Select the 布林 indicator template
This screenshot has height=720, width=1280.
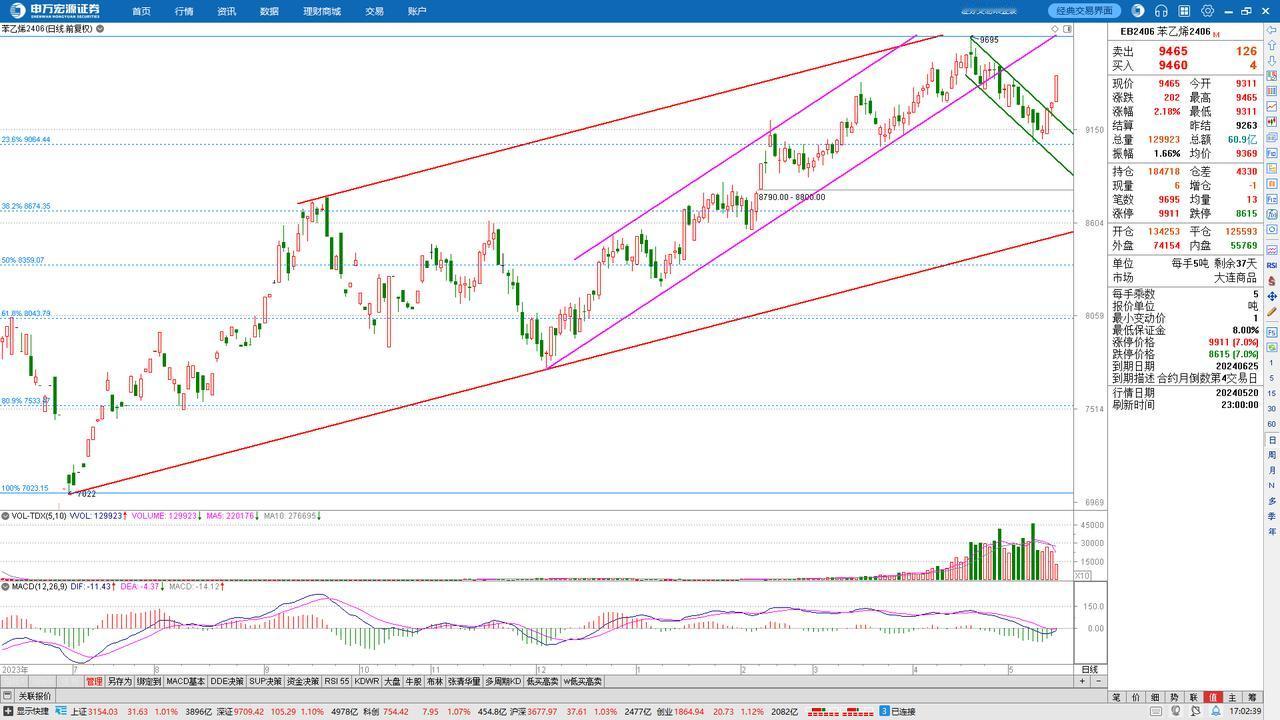(x=434, y=681)
